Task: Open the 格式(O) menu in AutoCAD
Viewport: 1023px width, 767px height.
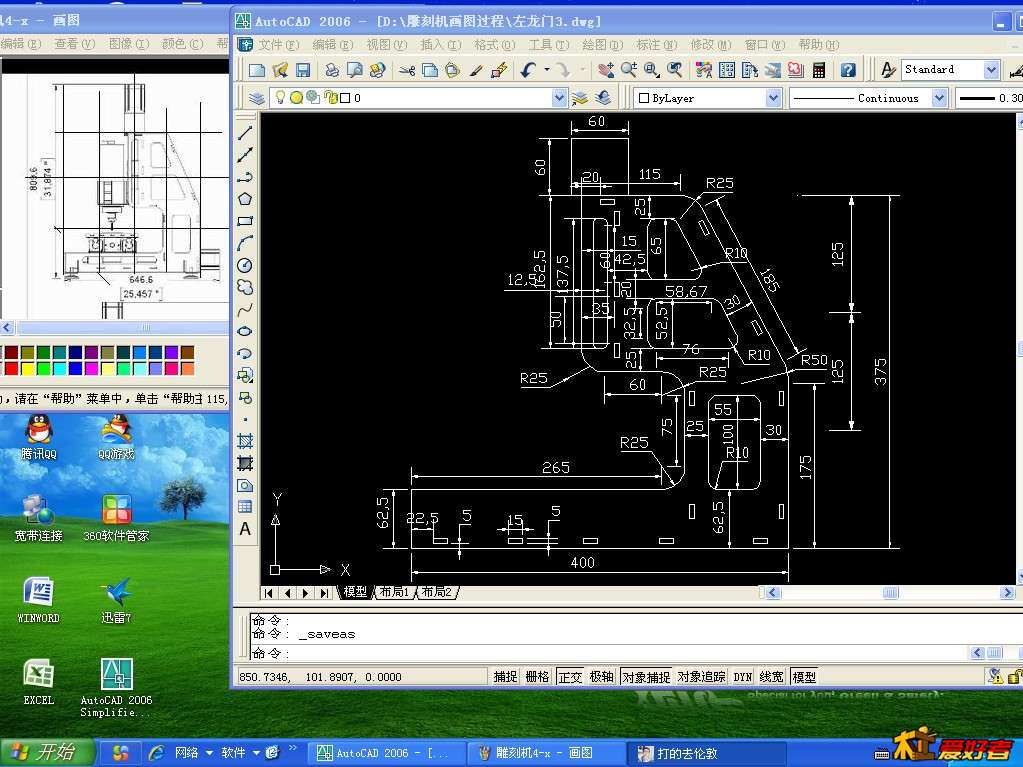Action: click(x=495, y=45)
